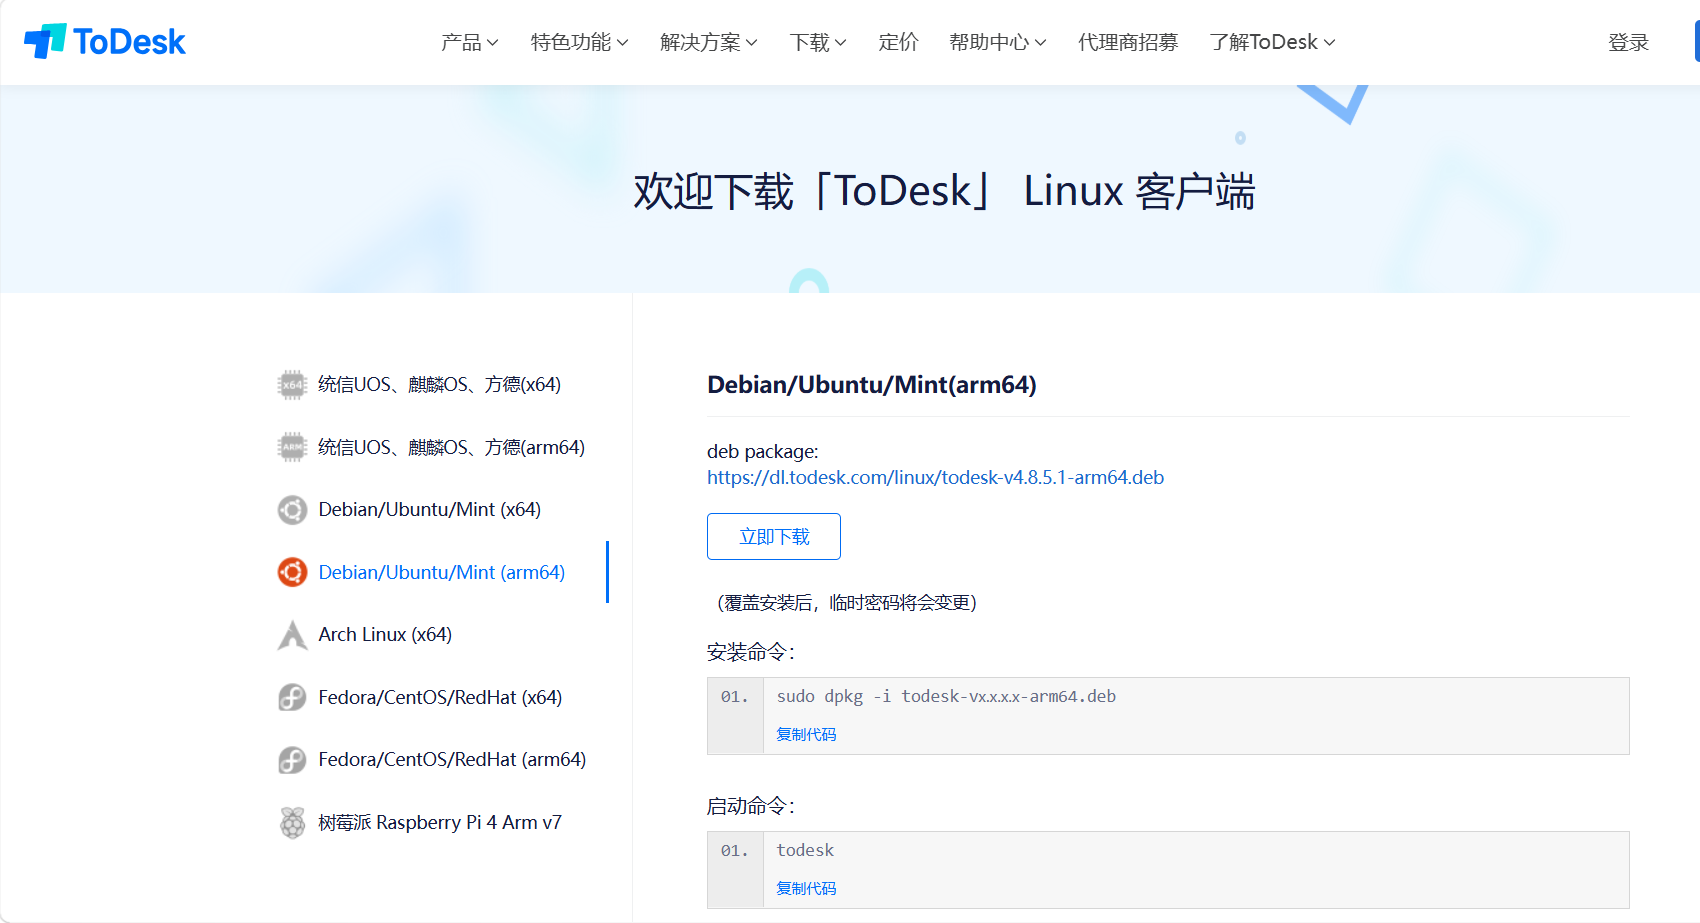Open the 帮助中心 dropdown menu
Viewport: 1700px width, 923px height.
point(997,42)
